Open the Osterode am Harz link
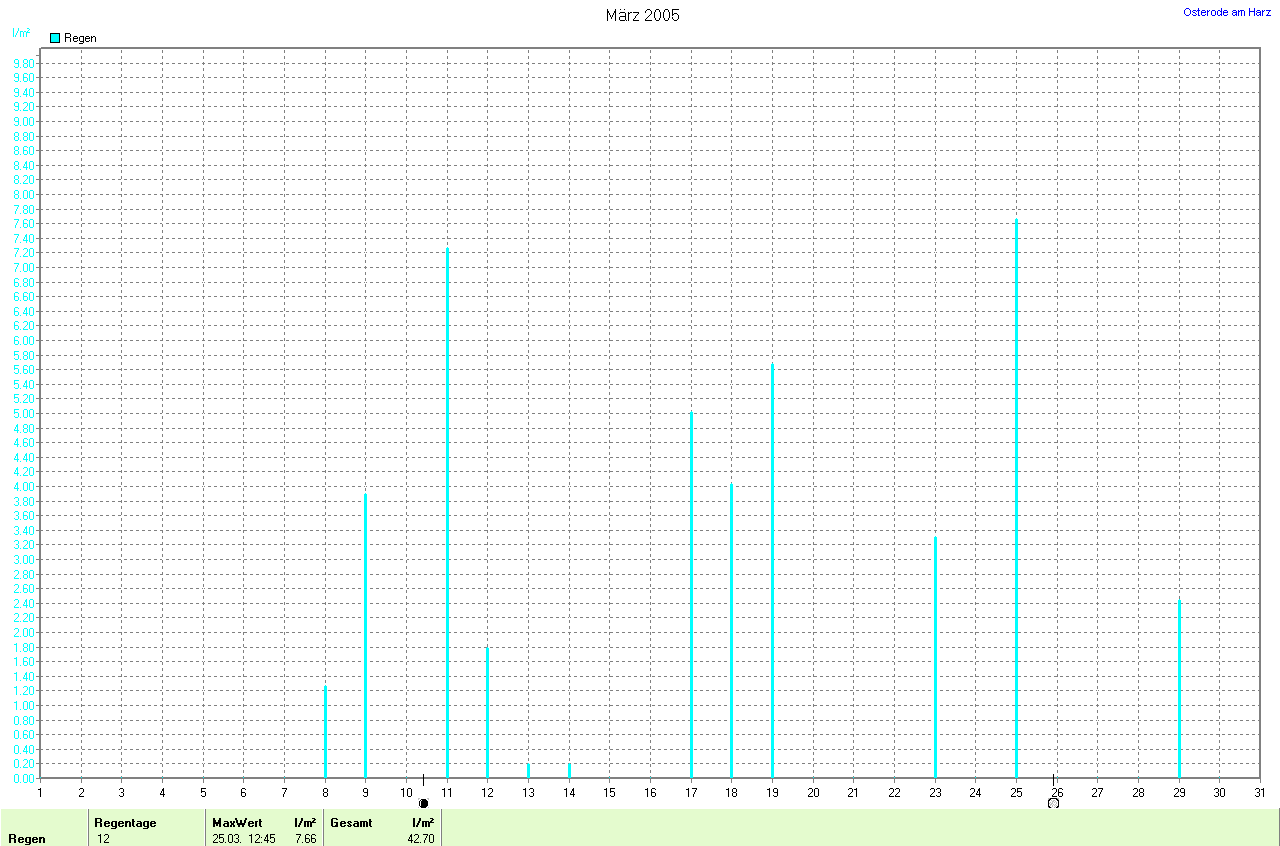The height and width of the screenshot is (846, 1280). tap(1227, 12)
